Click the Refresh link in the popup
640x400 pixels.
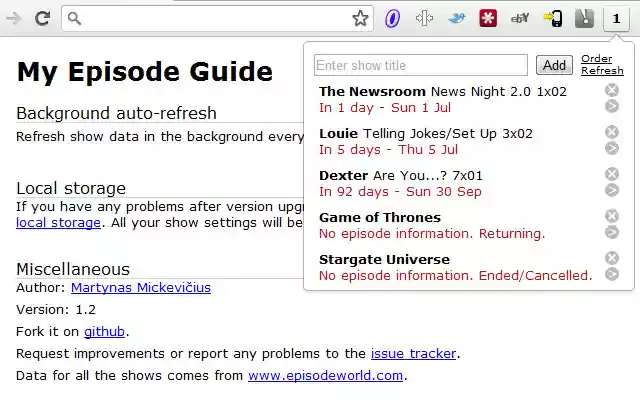pyautogui.click(x=602, y=71)
